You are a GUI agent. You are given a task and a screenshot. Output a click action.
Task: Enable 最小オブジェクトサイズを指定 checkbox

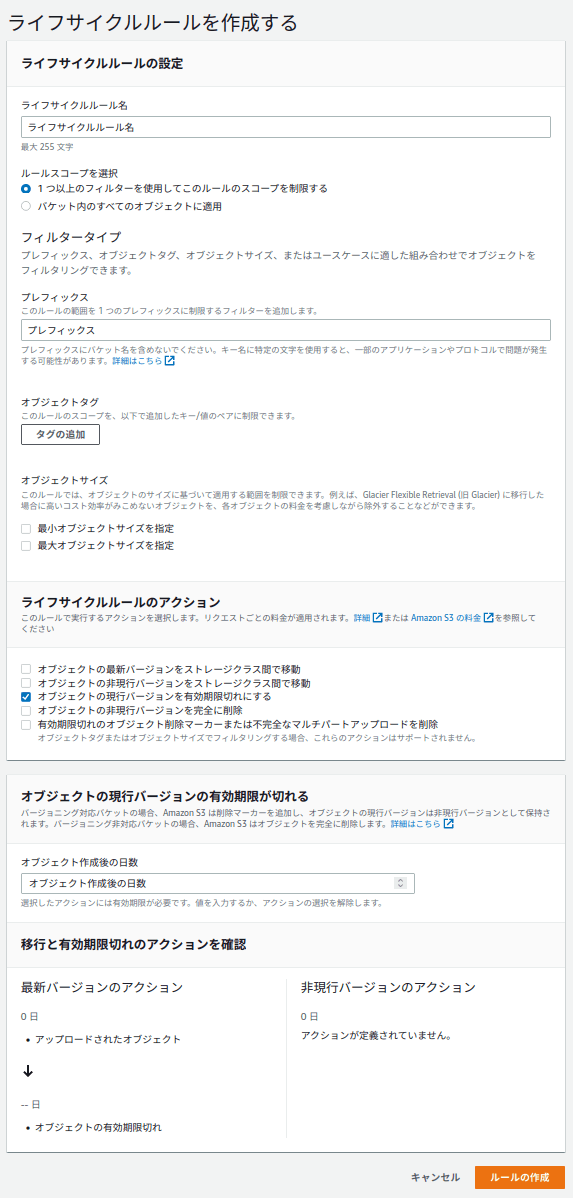pyautogui.click(x=26, y=529)
